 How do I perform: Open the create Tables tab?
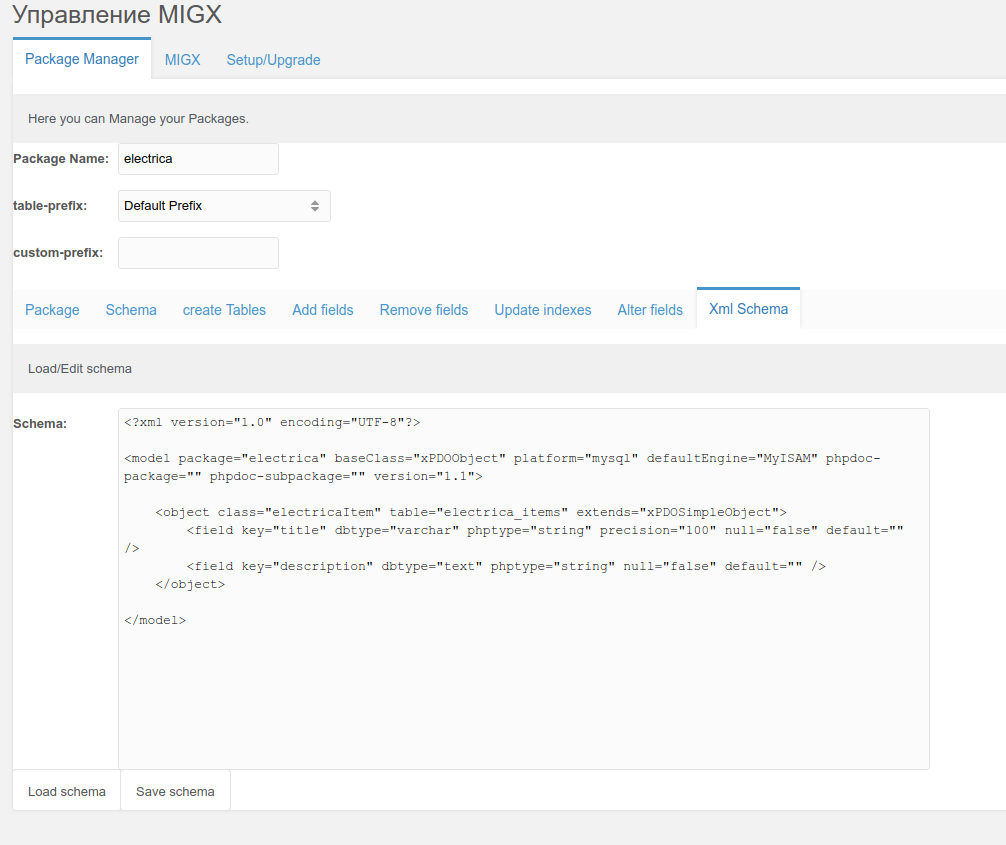coord(224,310)
